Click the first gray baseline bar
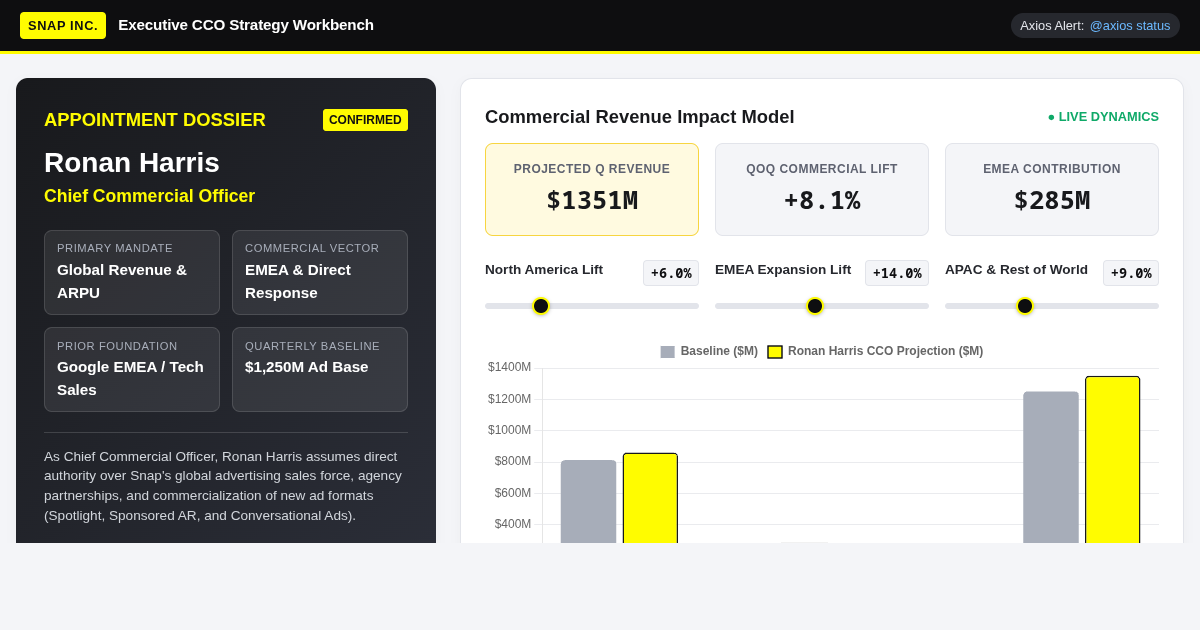1200x630 pixels. coord(588,501)
